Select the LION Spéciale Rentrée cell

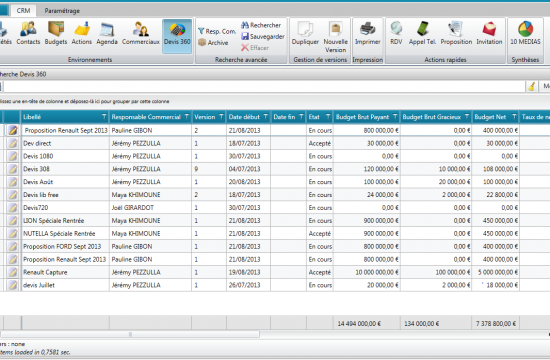[65, 221]
